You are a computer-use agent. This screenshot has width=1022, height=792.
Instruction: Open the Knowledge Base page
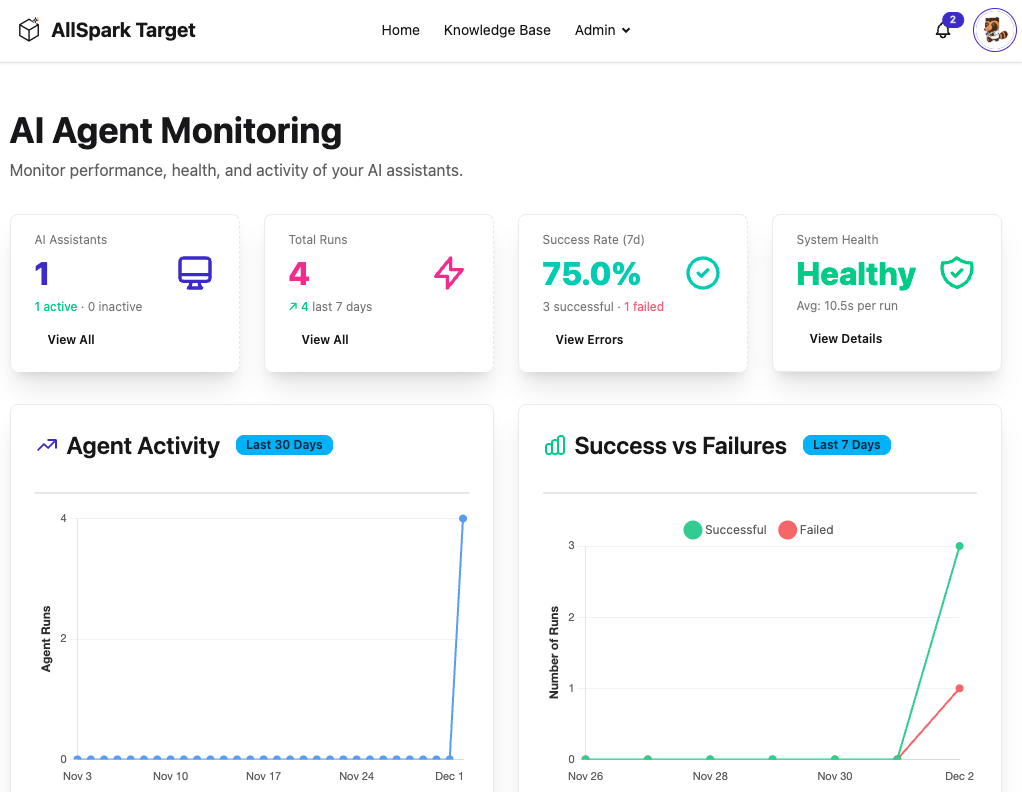click(497, 30)
